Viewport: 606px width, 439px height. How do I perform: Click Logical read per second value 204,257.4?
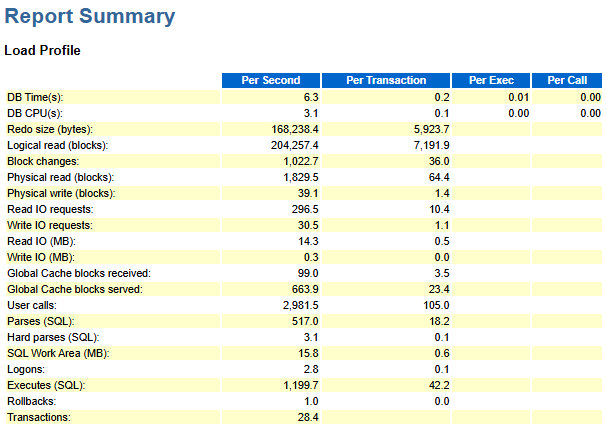coord(288,145)
